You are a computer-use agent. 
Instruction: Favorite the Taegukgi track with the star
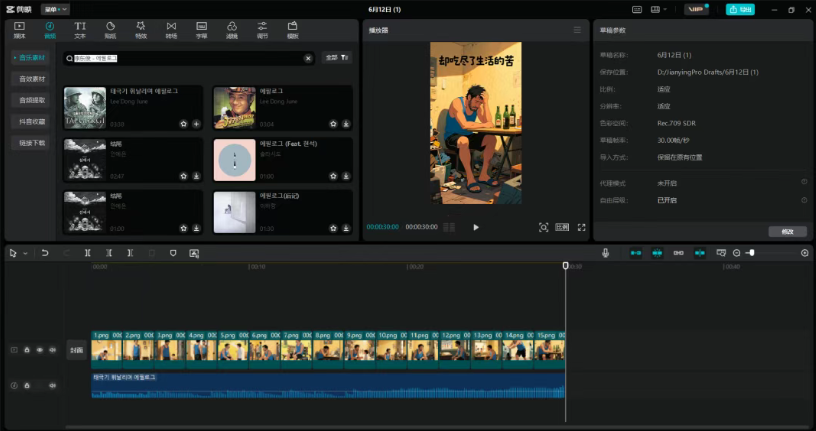click(183, 124)
